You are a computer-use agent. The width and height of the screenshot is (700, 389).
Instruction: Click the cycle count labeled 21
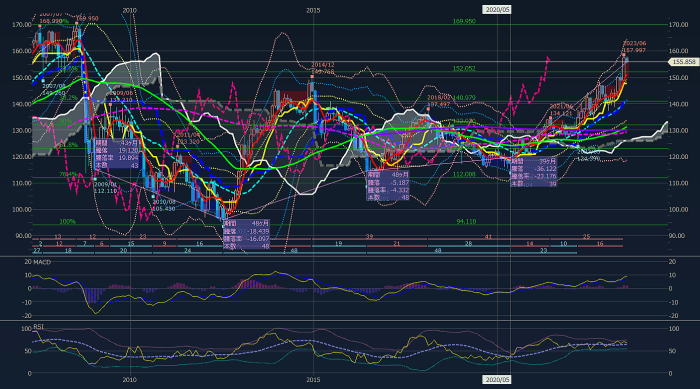[x=396, y=244]
